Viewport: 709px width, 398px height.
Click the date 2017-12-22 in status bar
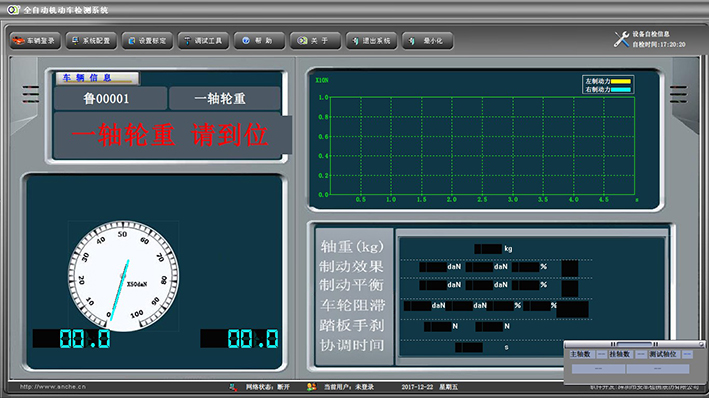pos(417,387)
